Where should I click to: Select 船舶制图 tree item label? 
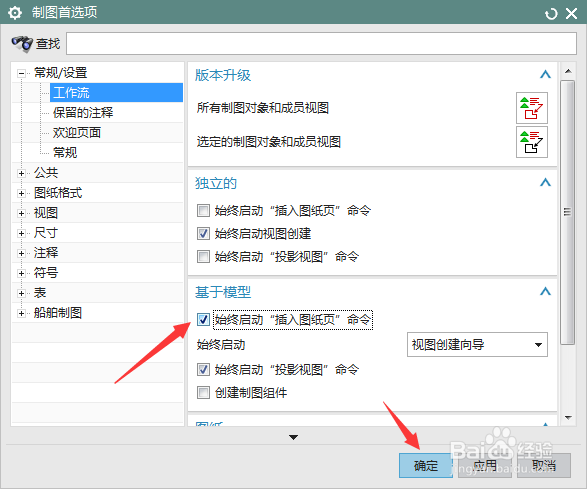click(x=58, y=313)
